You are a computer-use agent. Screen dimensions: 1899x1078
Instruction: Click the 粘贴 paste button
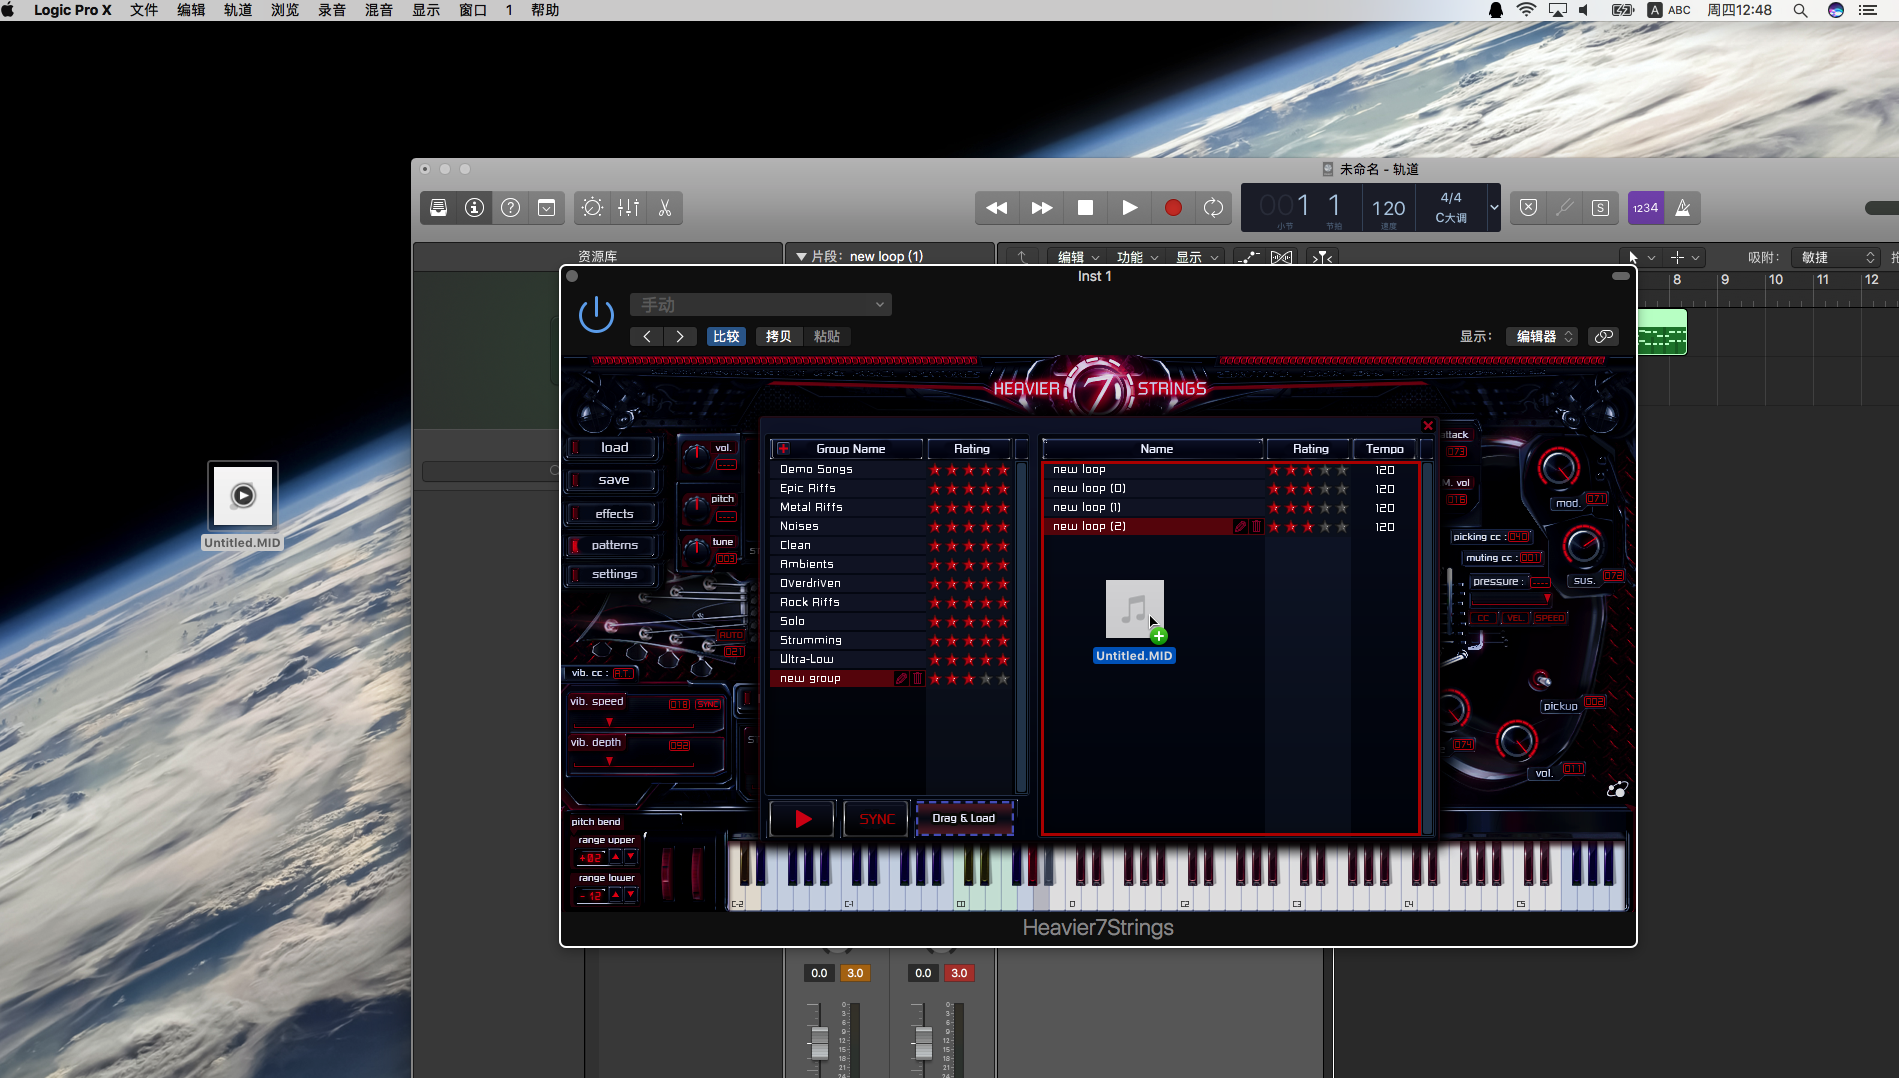pos(827,337)
